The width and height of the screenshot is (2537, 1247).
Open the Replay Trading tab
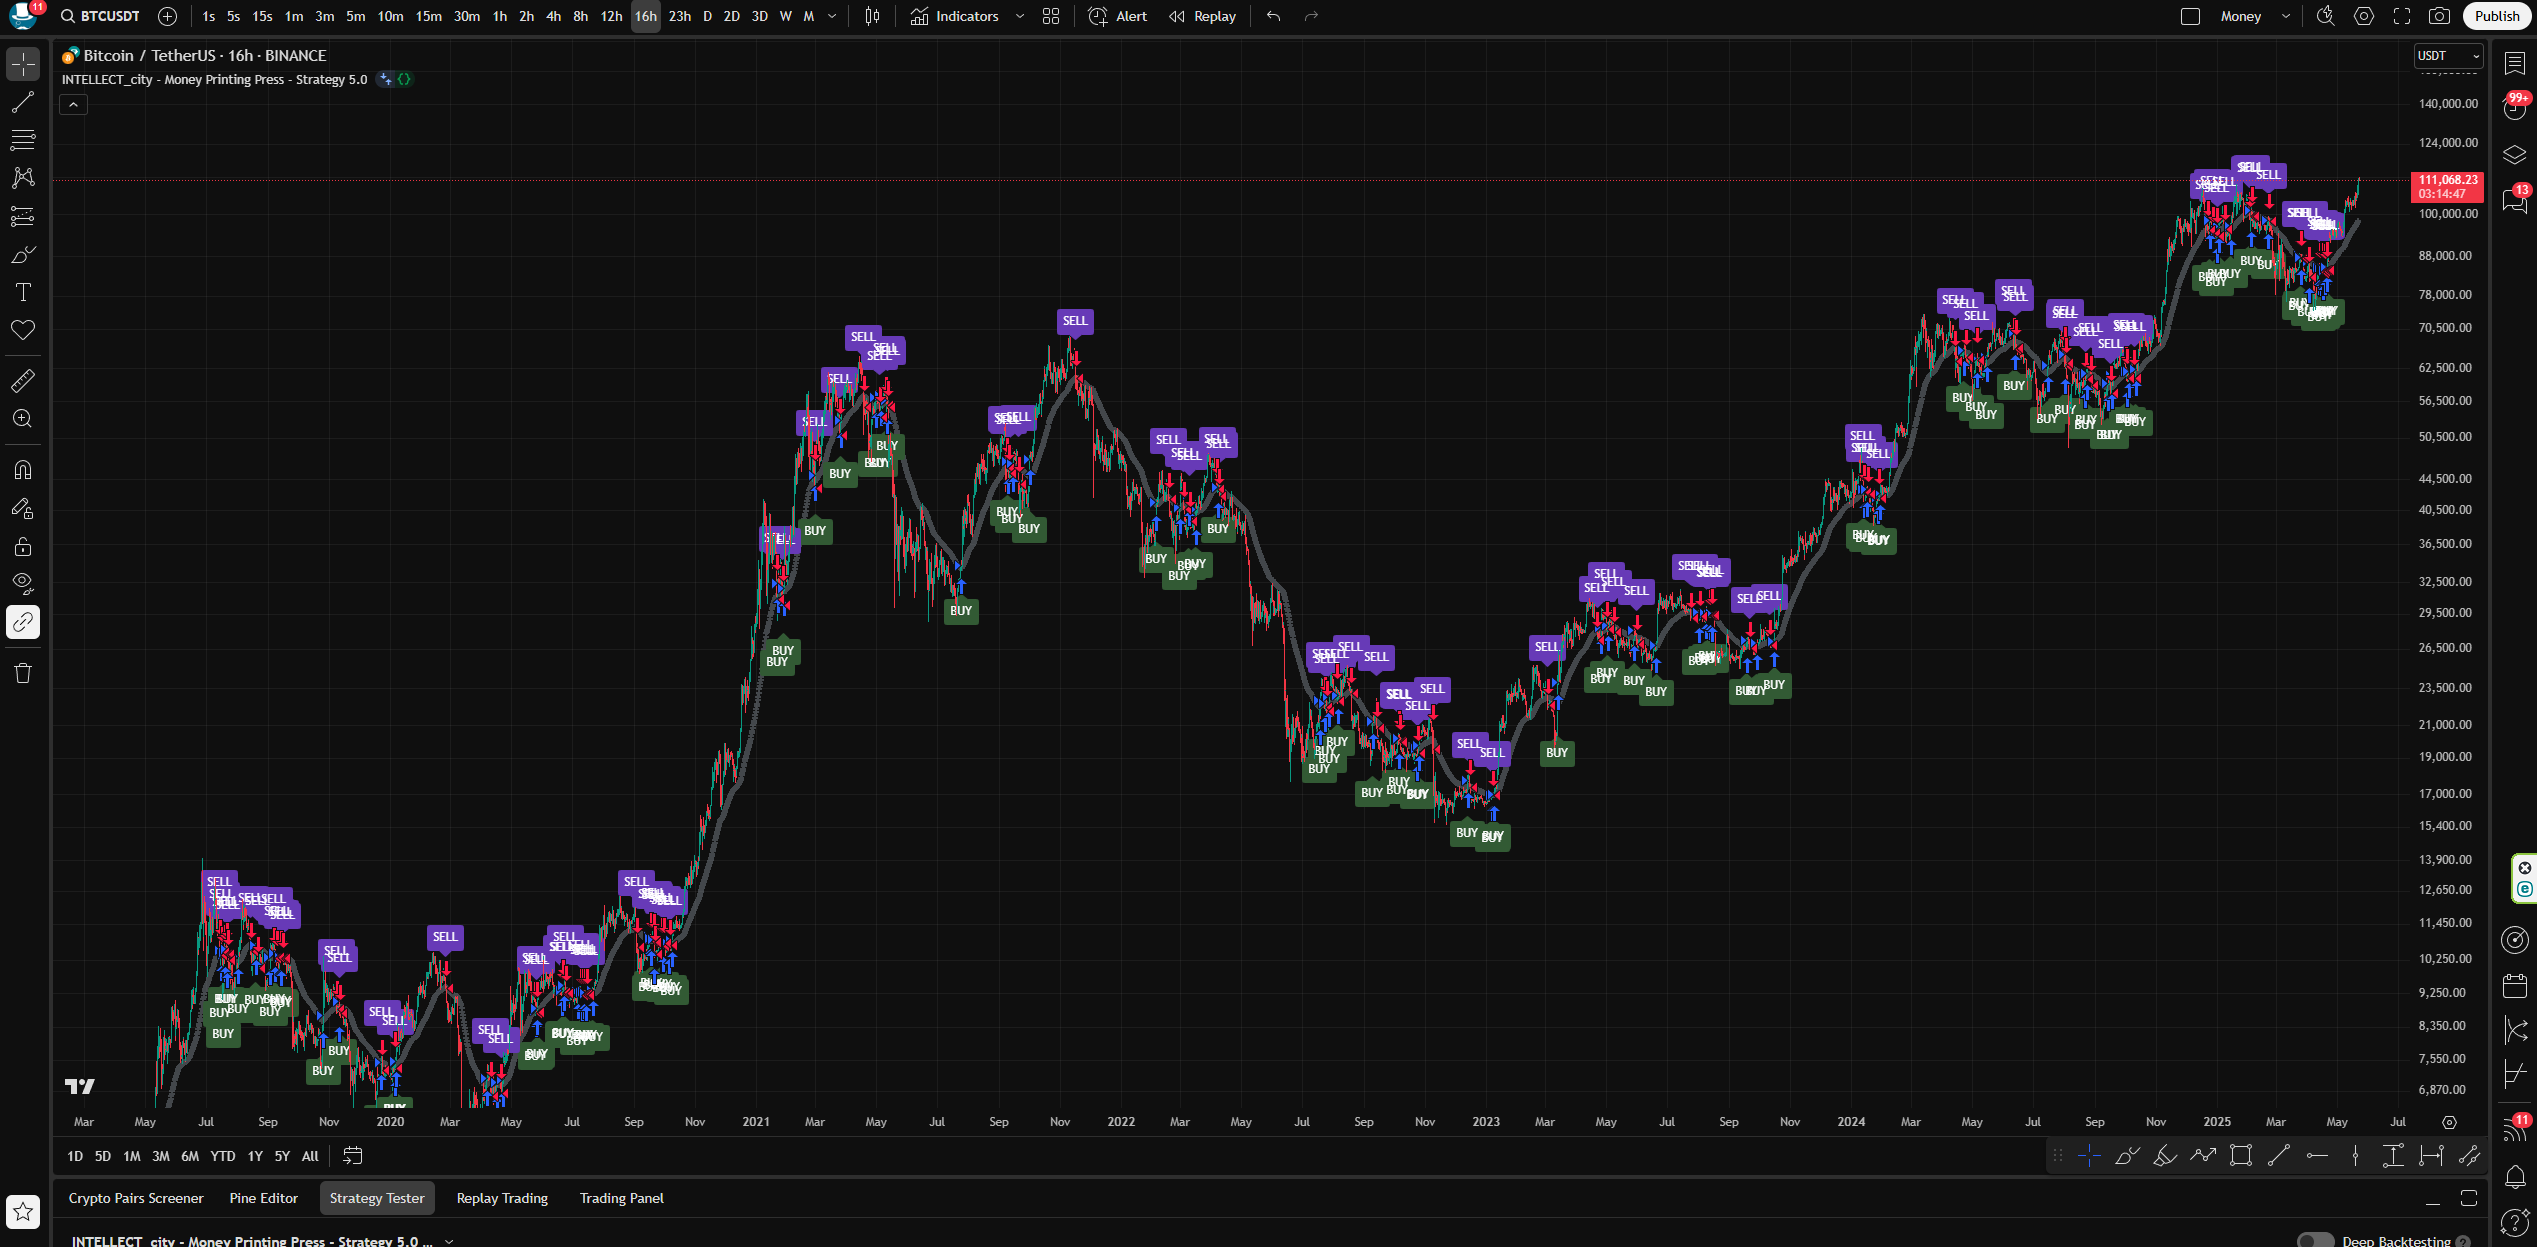[x=502, y=1198]
